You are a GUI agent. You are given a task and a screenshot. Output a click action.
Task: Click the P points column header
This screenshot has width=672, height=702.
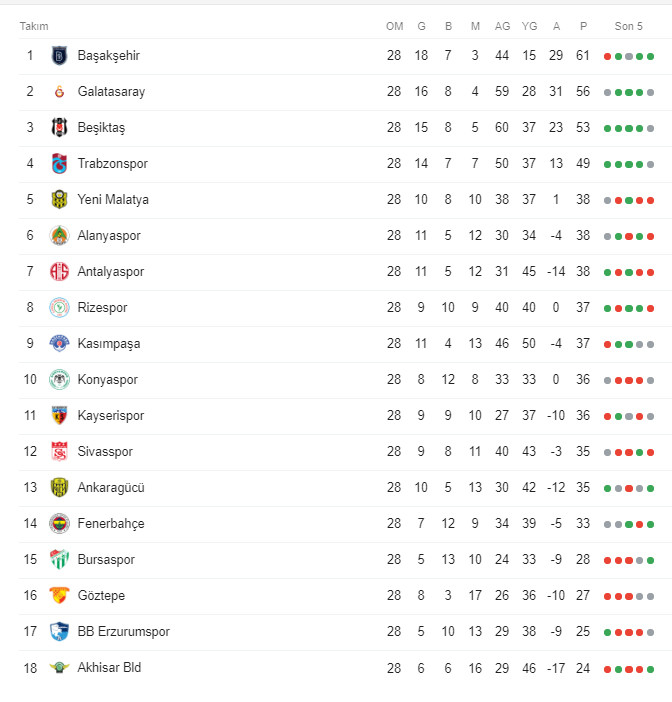(x=584, y=26)
